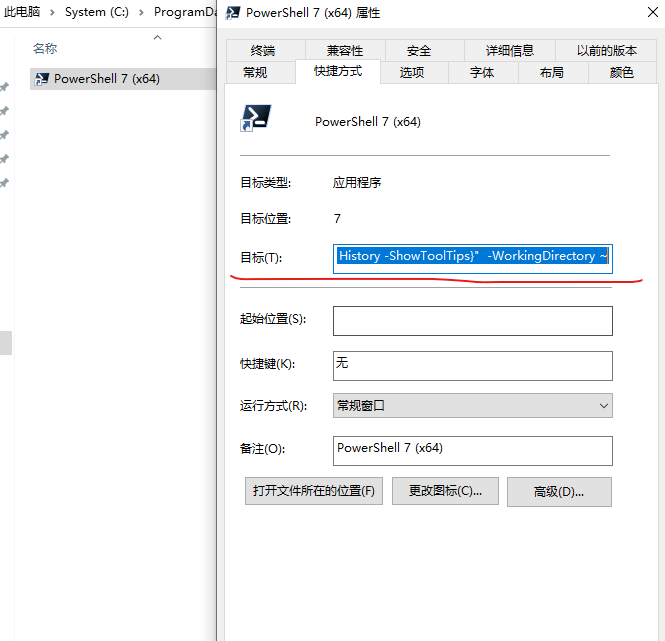Screen dimensions: 665x641
Task: Open the 选项 tab
Action: coord(411,73)
